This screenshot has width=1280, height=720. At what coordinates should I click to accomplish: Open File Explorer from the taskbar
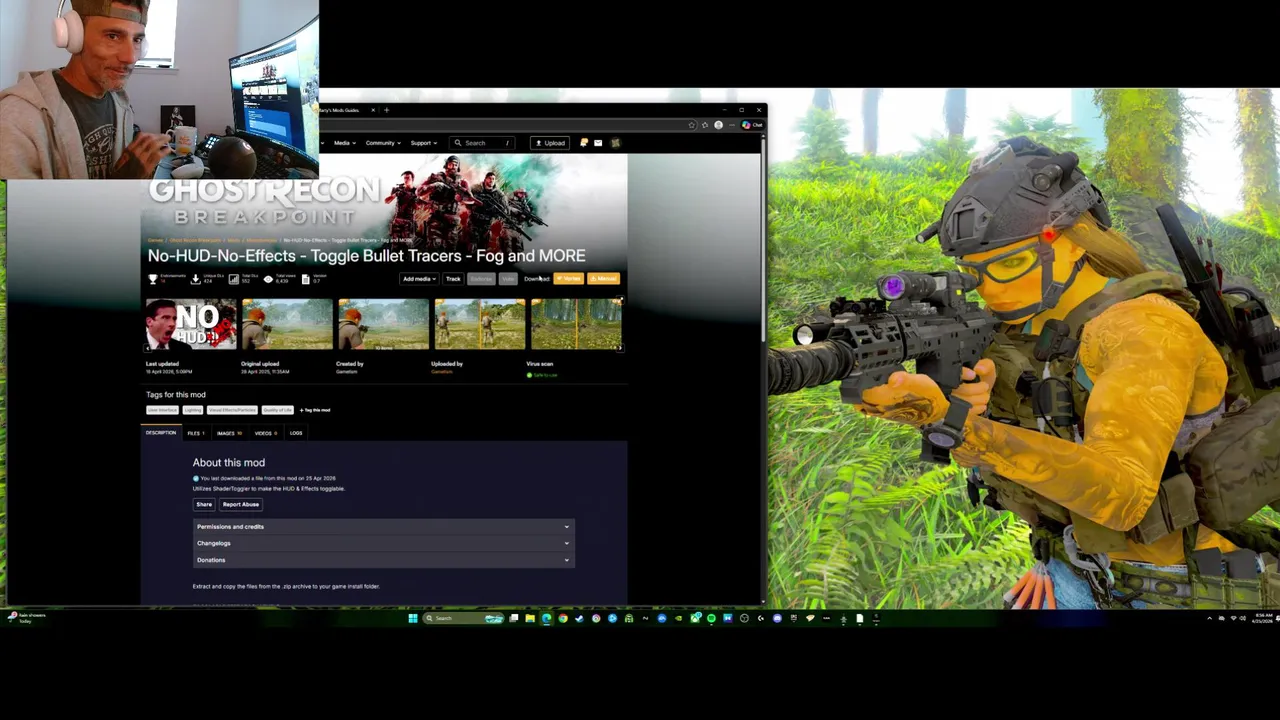[x=530, y=618]
